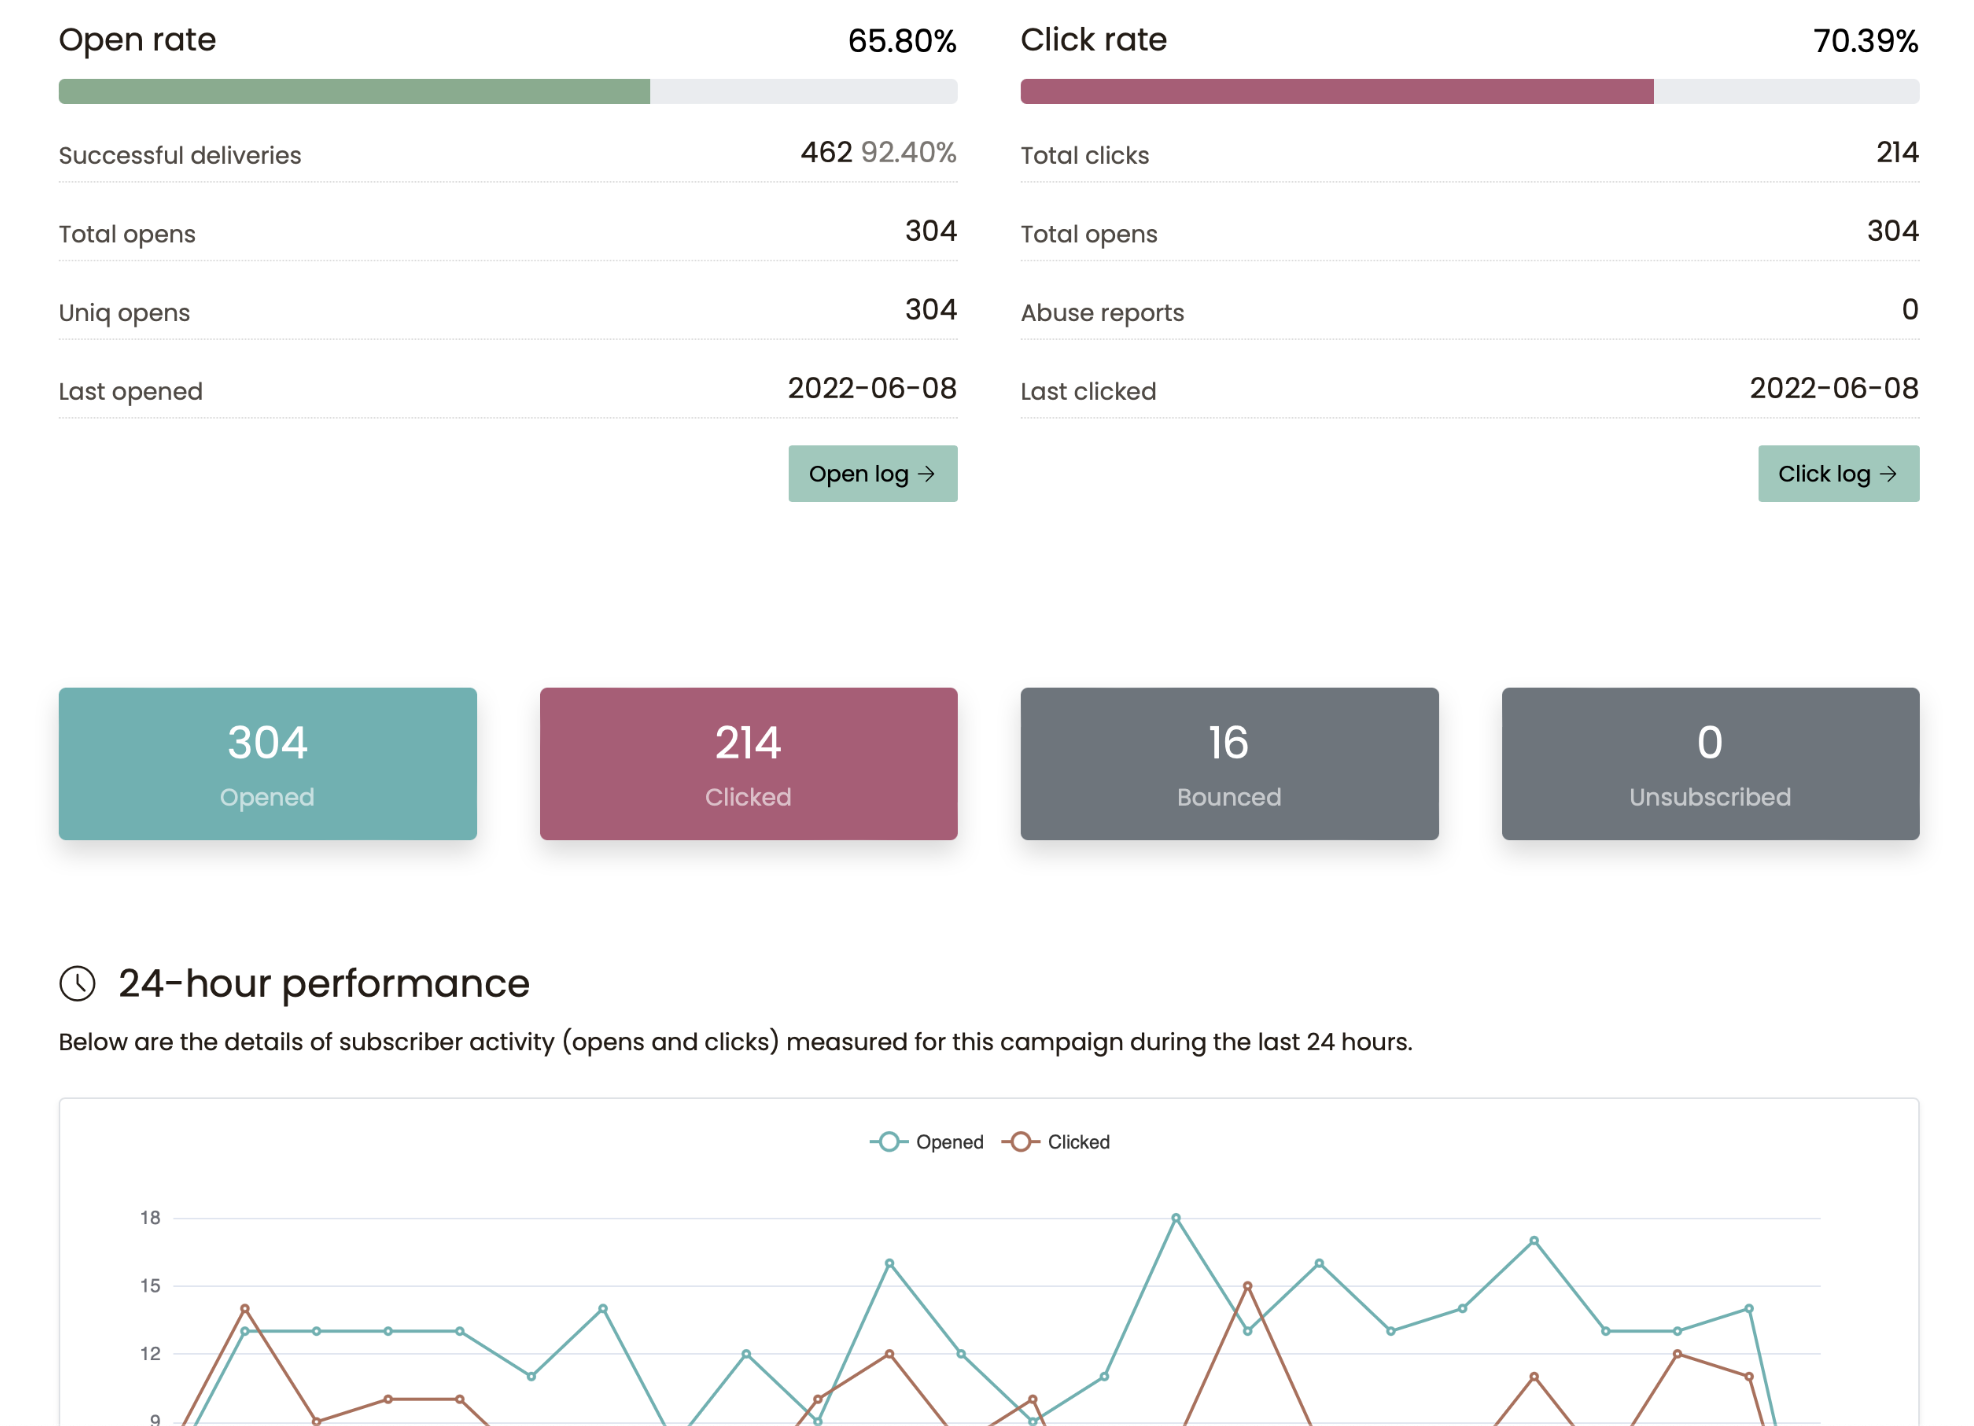Click the Clicked peak data point at 15

pos(1247,1286)
